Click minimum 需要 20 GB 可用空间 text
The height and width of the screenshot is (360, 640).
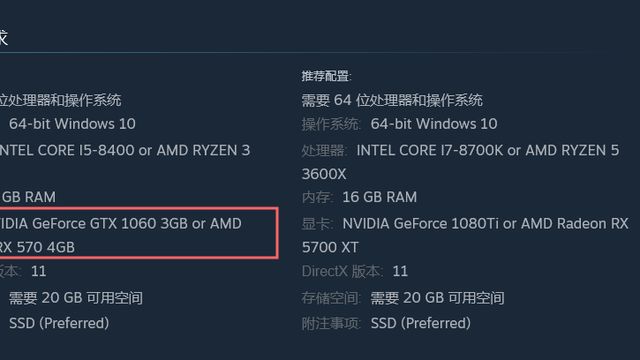point(76,298)
